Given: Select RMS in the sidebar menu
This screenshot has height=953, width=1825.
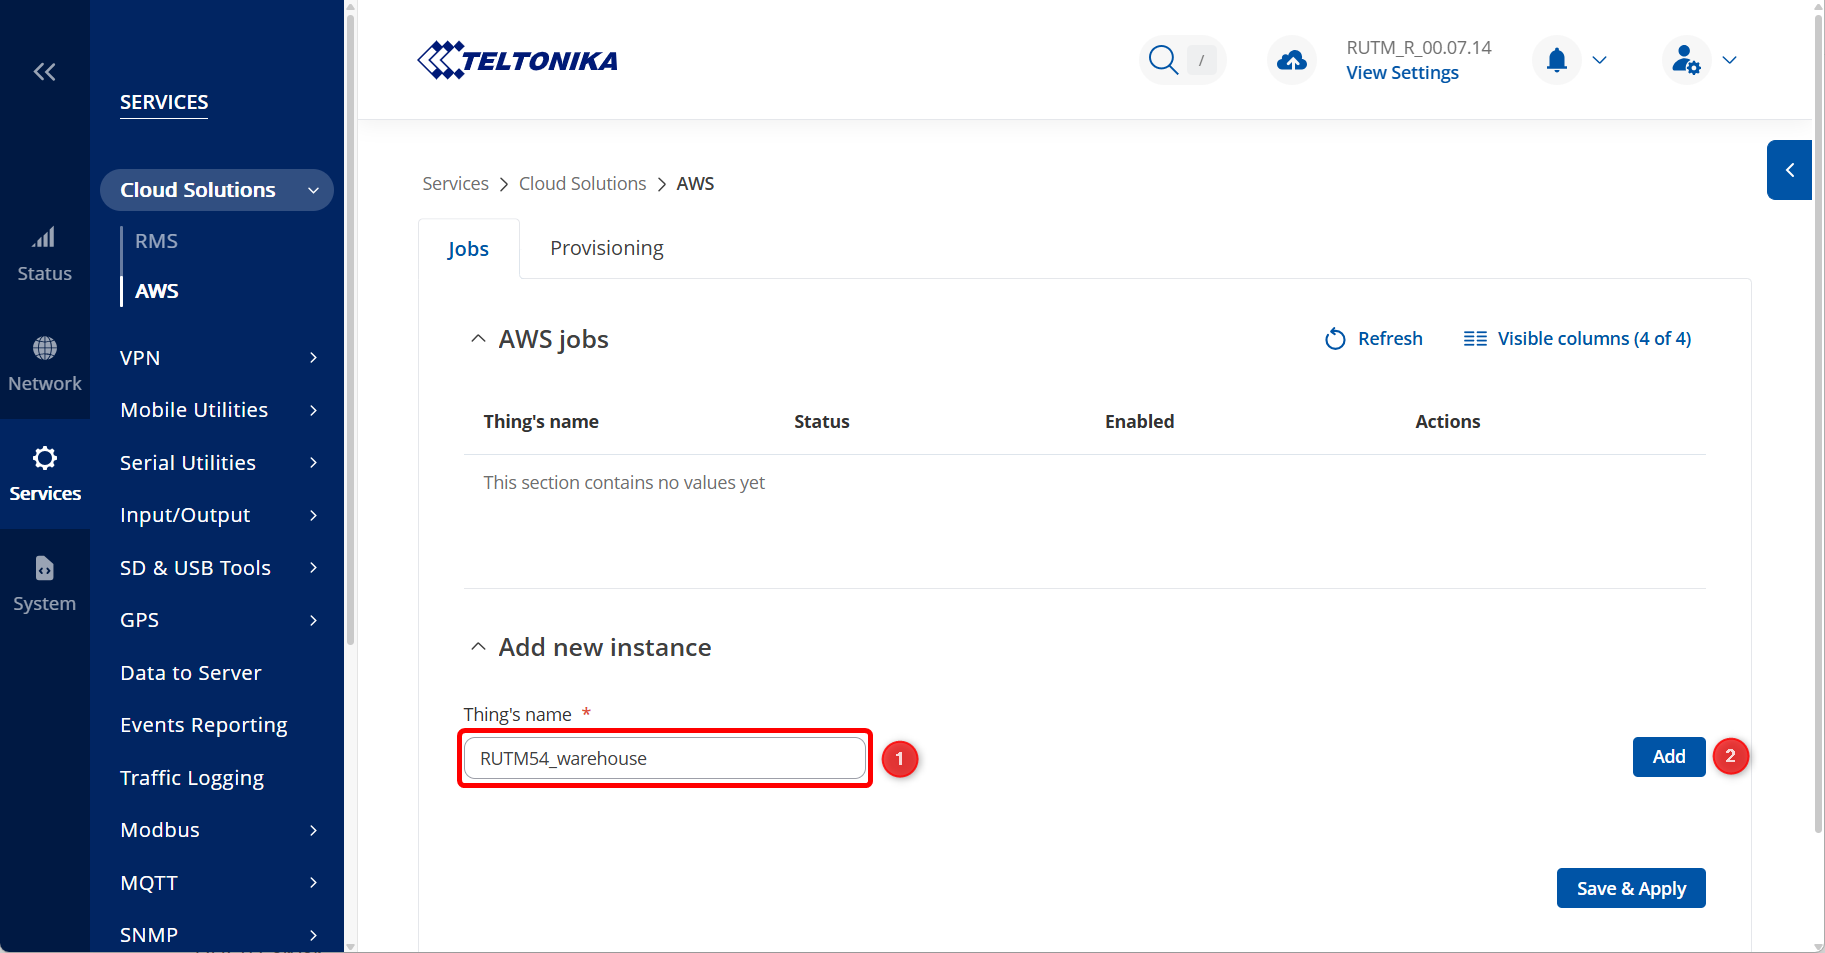Looking at the screenshot, I should pos(156,241).
